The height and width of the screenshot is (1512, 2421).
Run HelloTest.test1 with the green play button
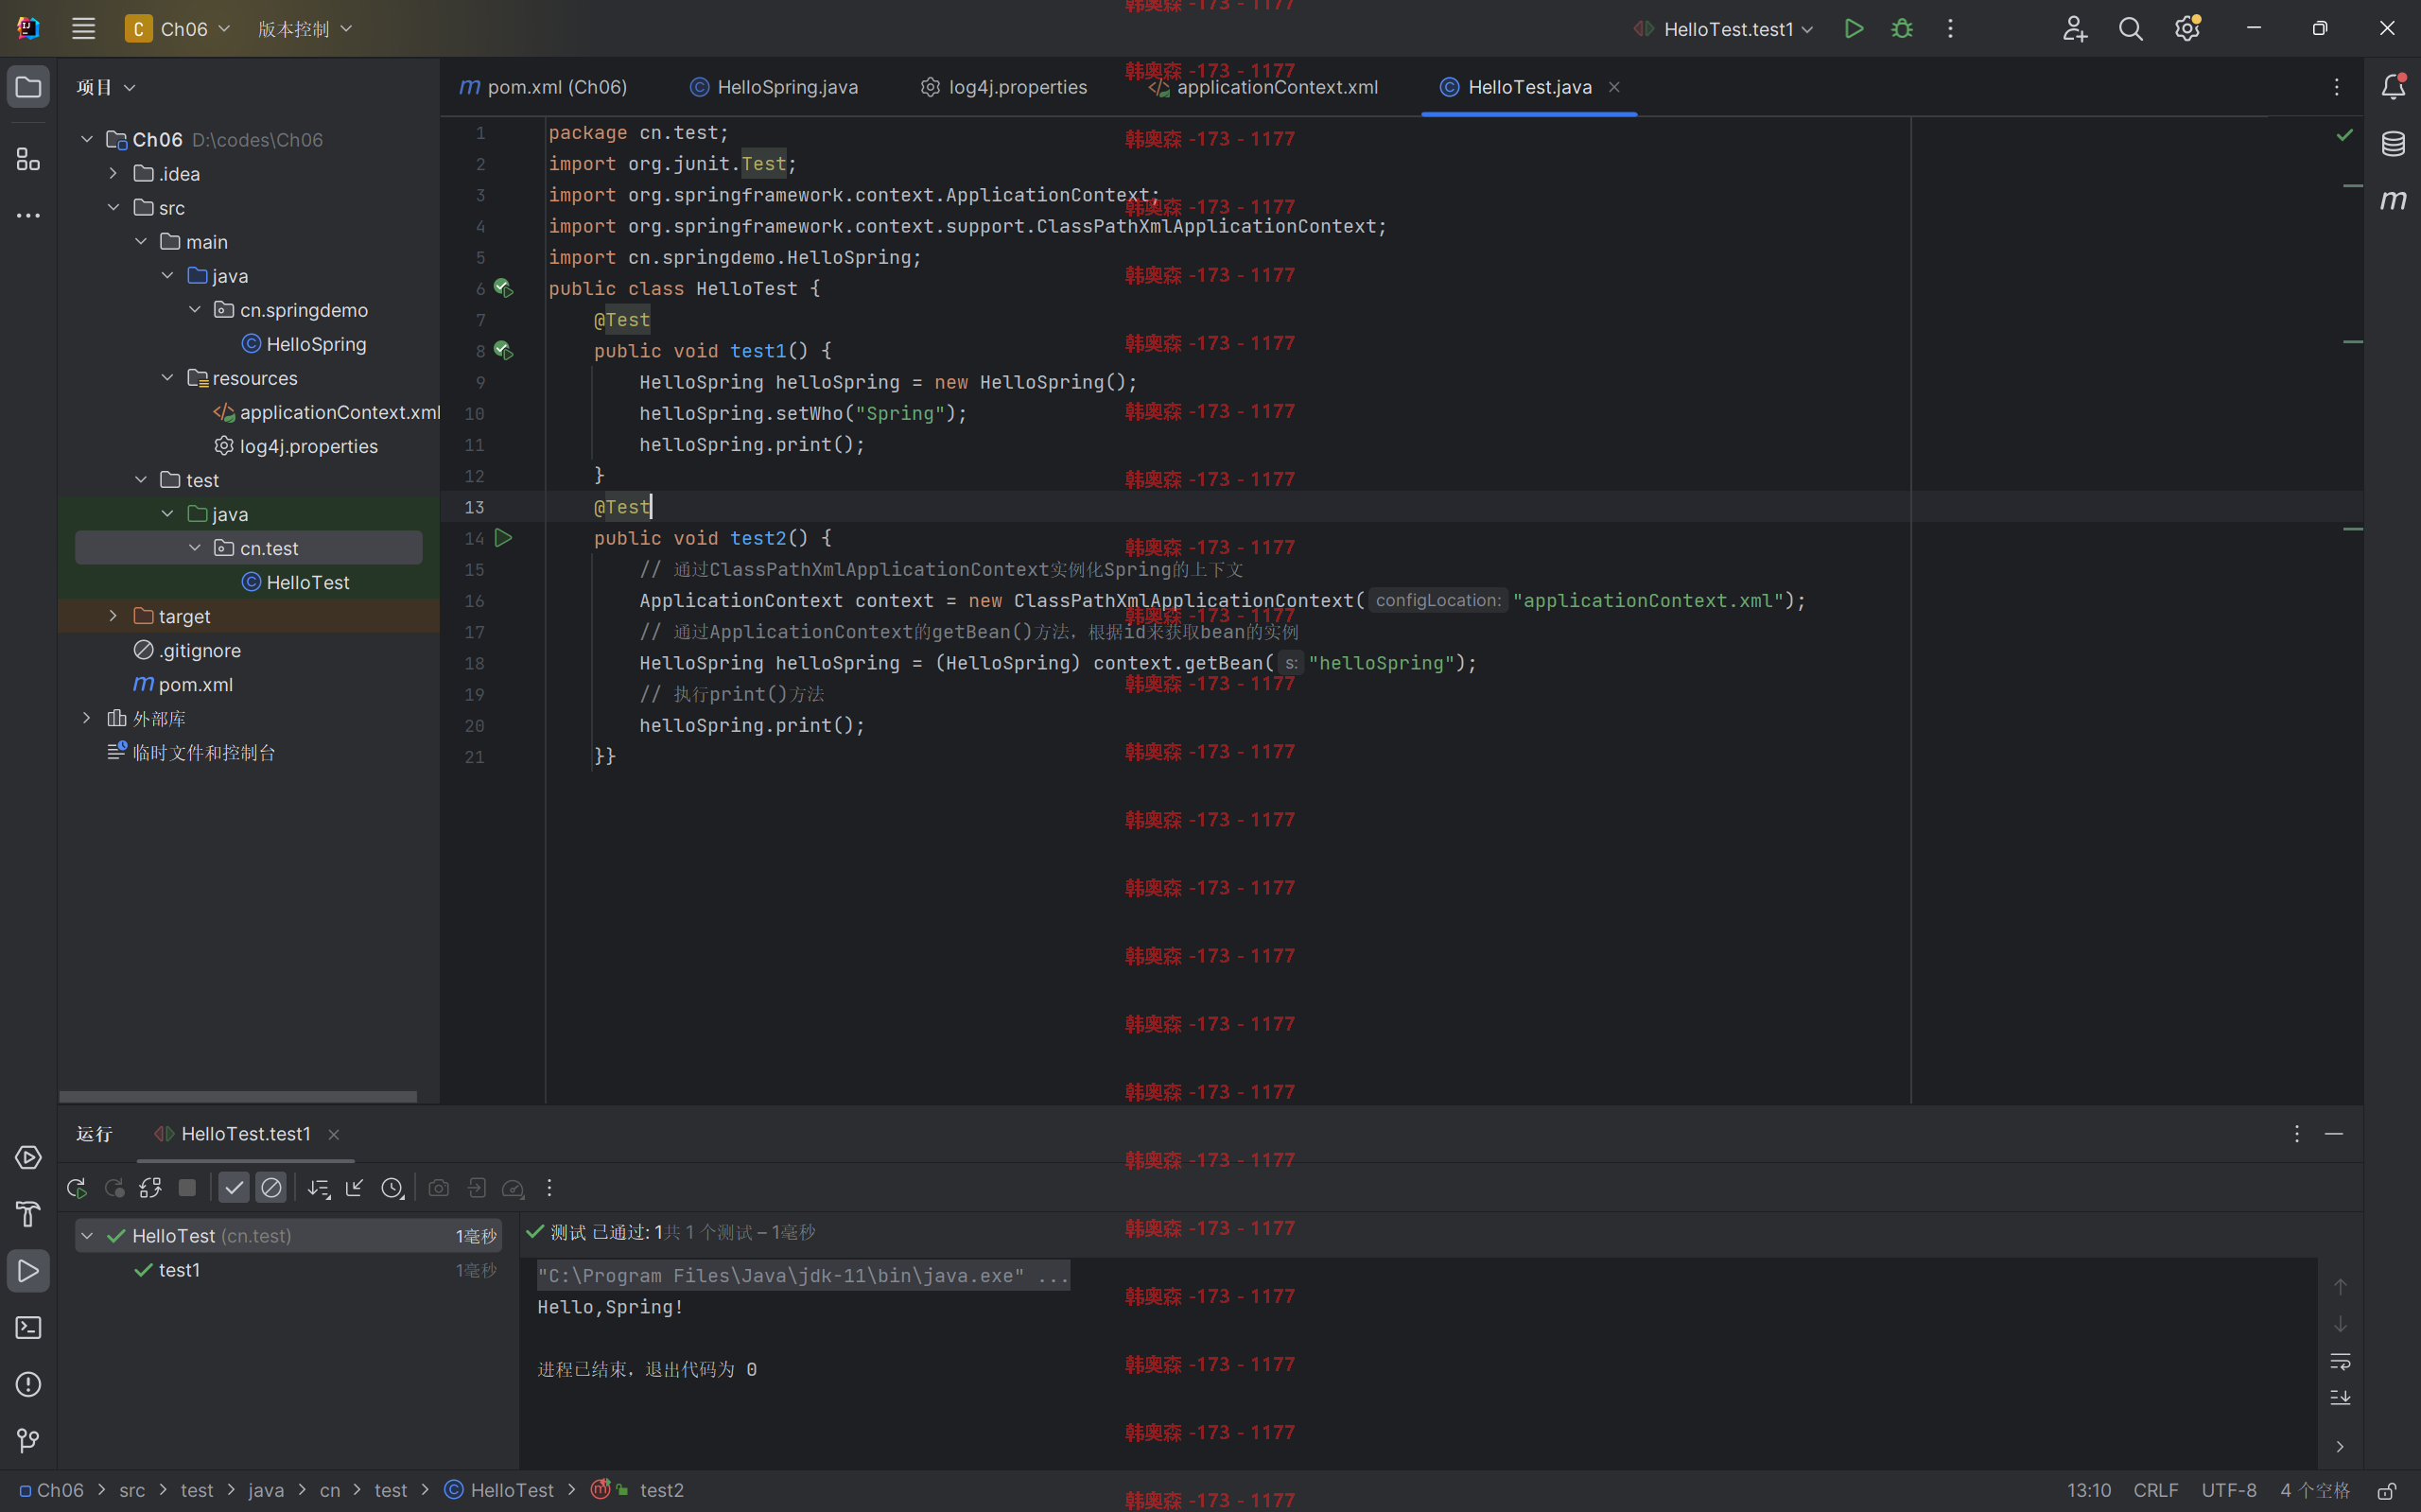(x=1853, y=29)
